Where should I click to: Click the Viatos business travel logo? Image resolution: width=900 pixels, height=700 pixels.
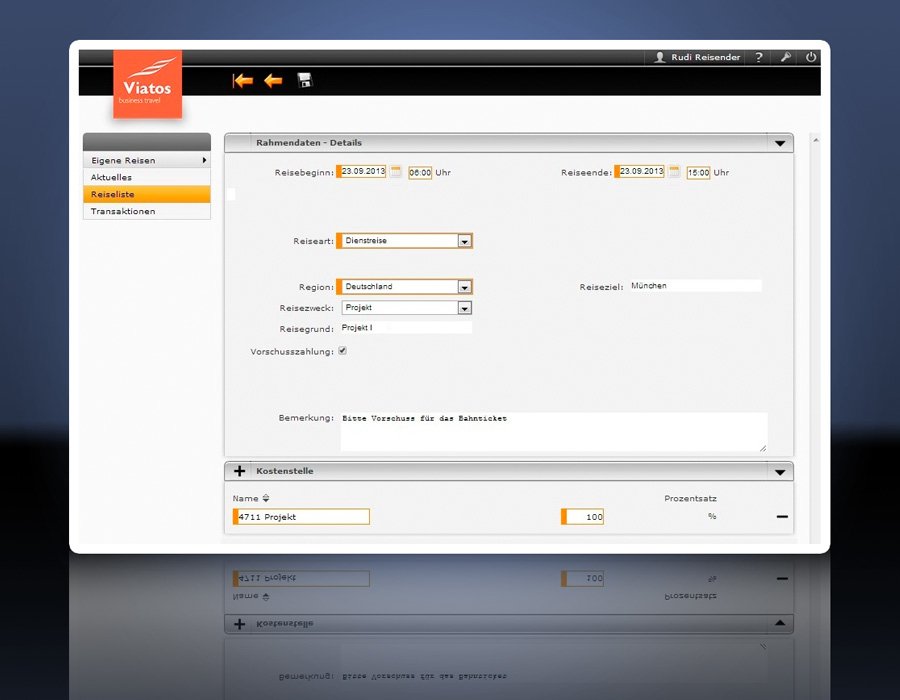tap(148, 84)
